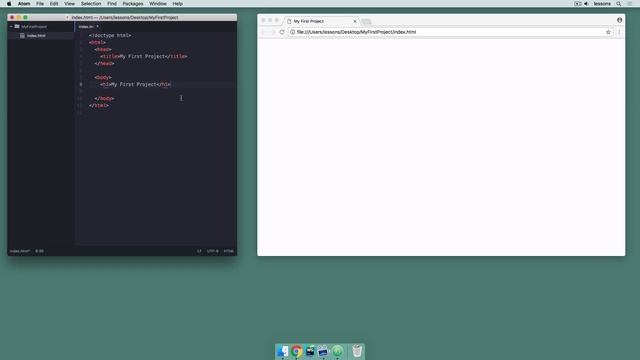Collapse the MyFirstProject folder in tree view

point(11,27)
